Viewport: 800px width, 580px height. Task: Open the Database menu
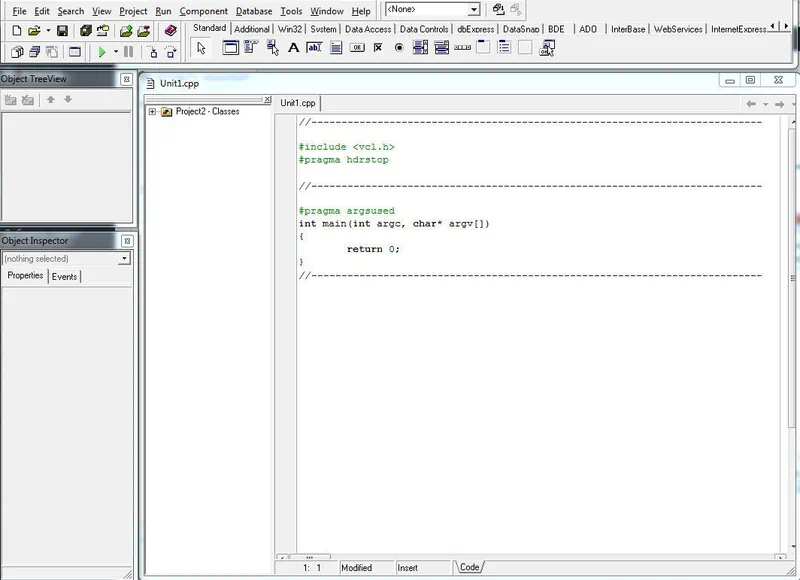pyautogui.click(x=254, y=11)
